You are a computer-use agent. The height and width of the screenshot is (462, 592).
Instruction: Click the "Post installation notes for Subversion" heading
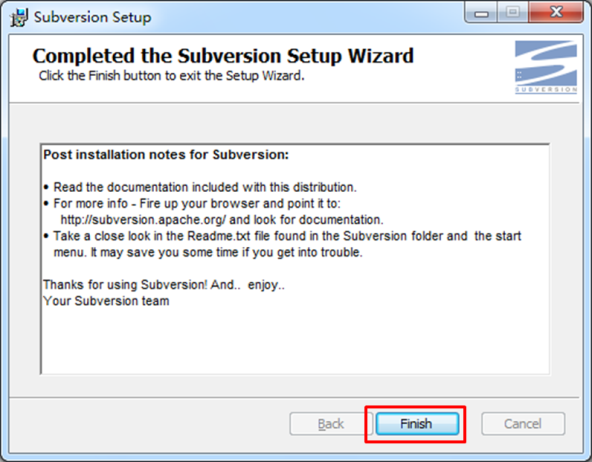(166, 155)
